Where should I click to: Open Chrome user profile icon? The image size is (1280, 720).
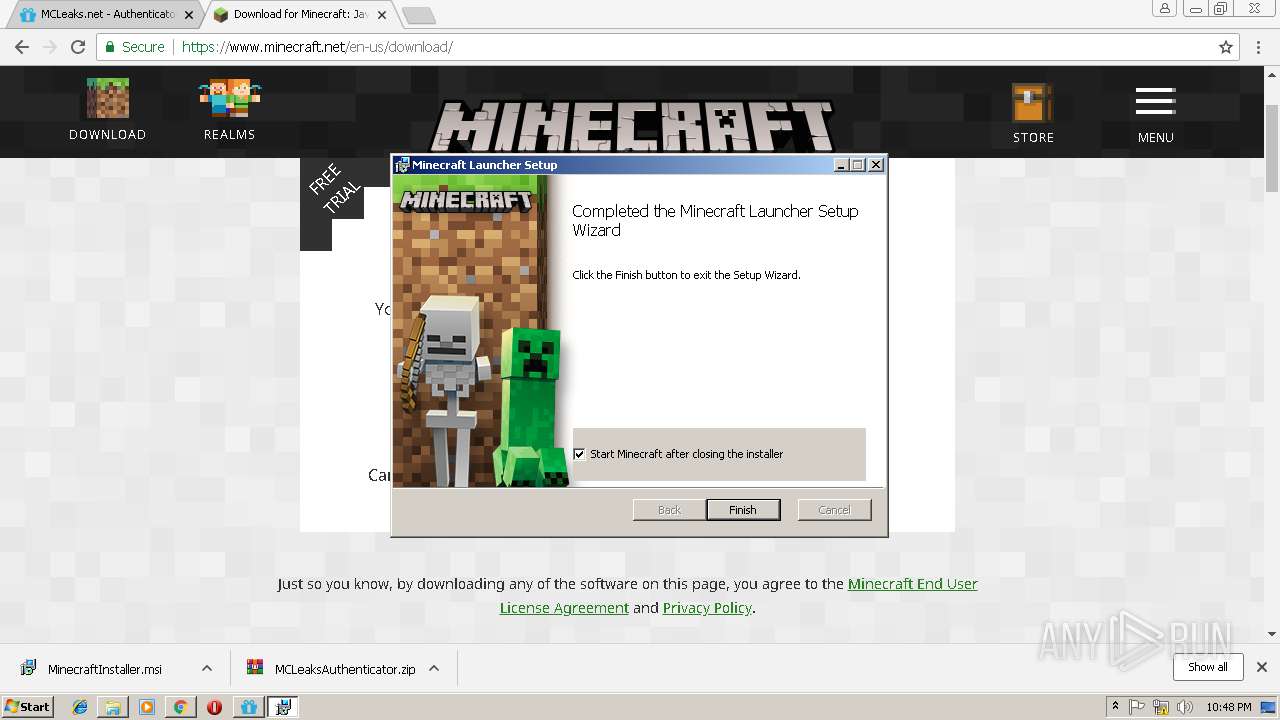[1165, 8]
